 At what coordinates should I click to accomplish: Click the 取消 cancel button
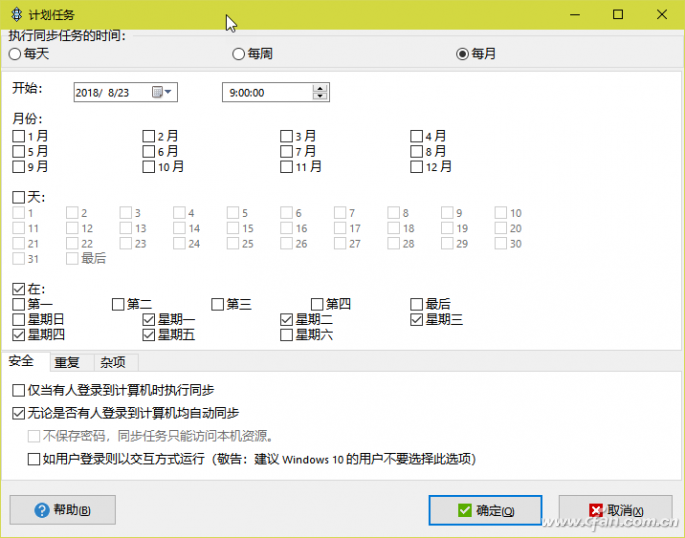616,510
